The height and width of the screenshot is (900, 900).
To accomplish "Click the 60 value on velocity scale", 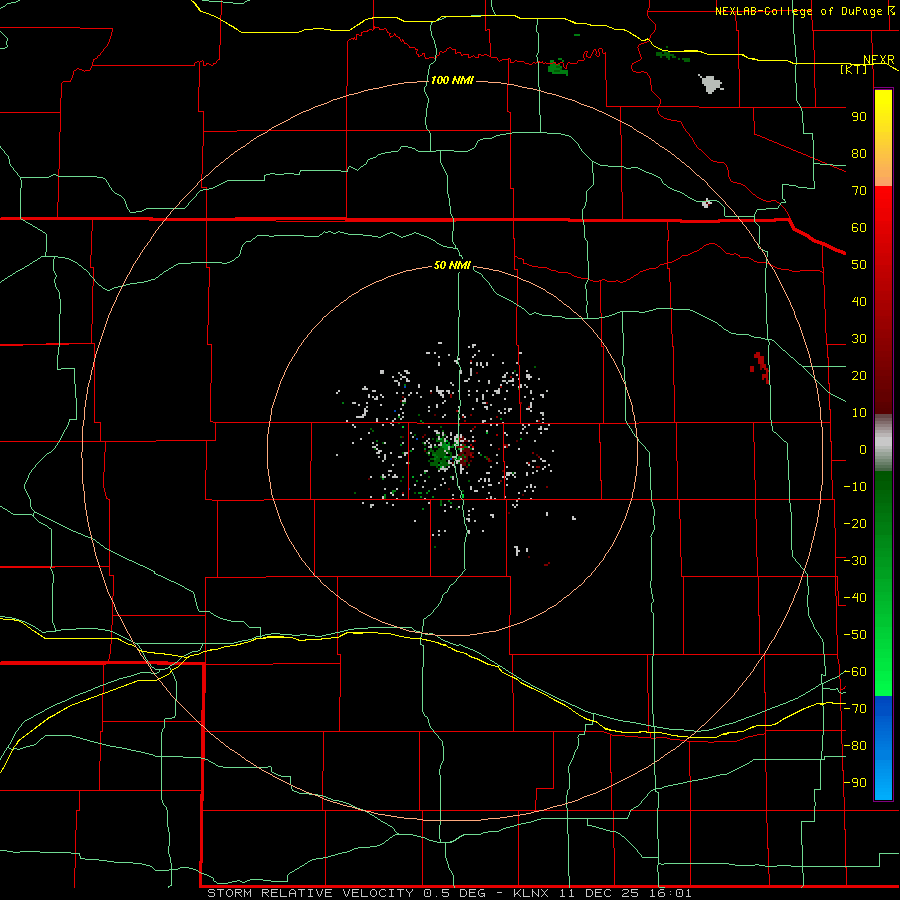I will click(x=859, y=227).
